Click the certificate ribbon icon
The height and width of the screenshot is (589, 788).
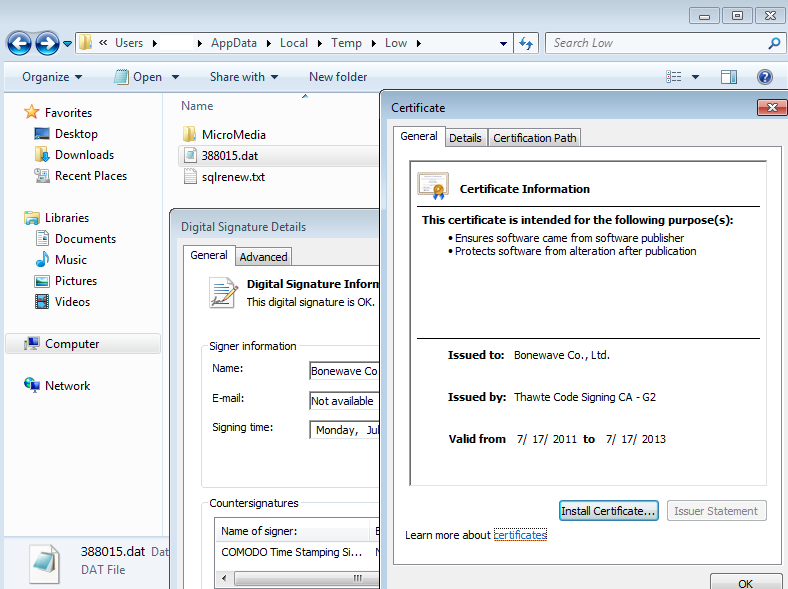[433, 186]
